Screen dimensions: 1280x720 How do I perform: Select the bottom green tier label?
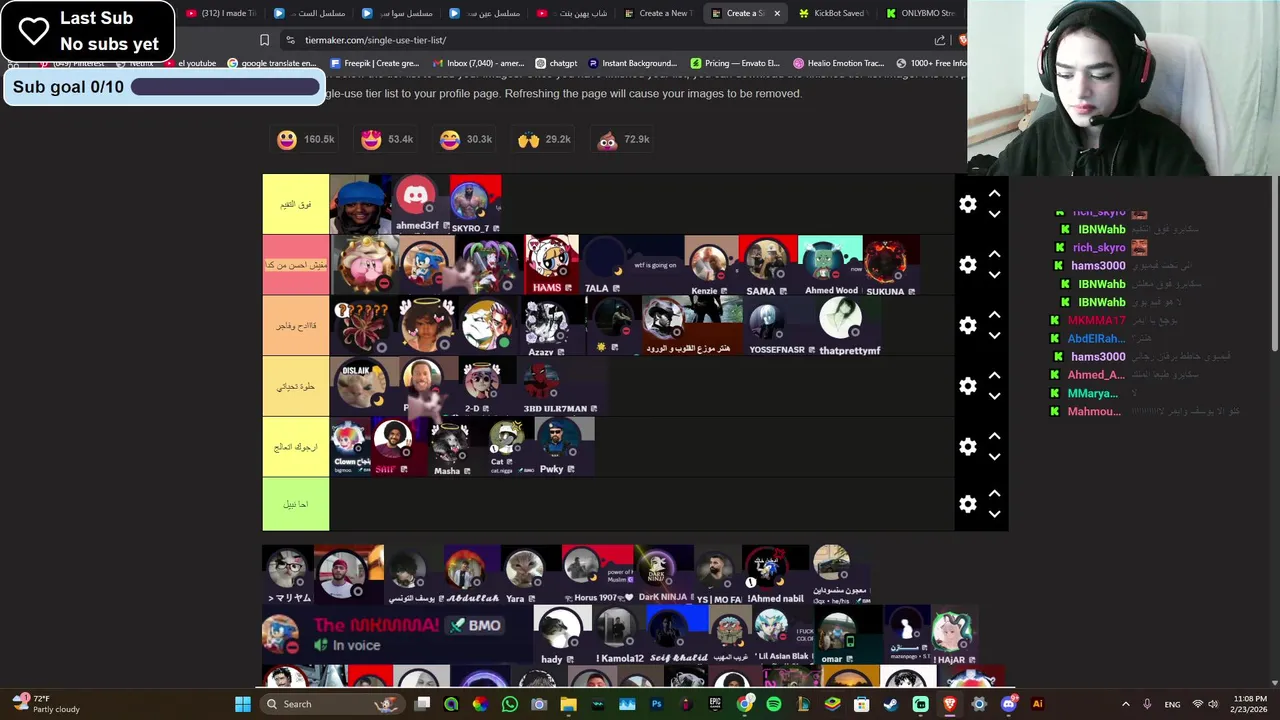click(296, 504)
